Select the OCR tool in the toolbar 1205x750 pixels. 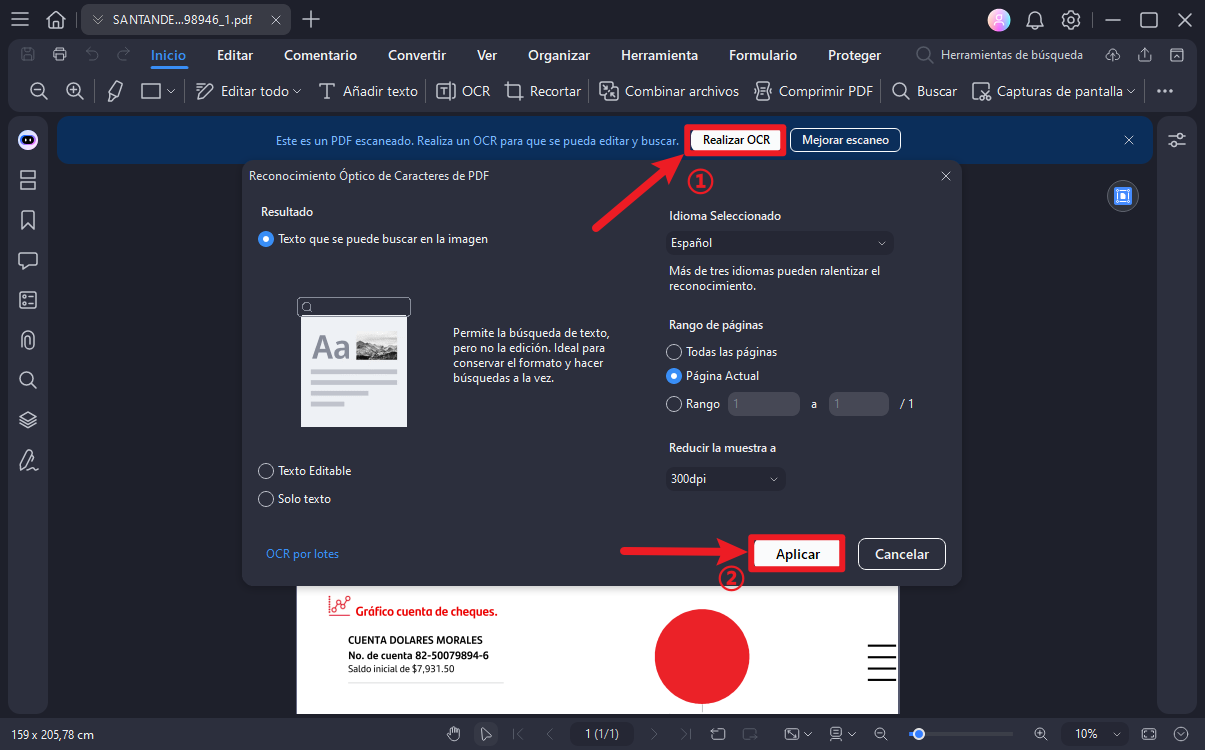point(462,90)
